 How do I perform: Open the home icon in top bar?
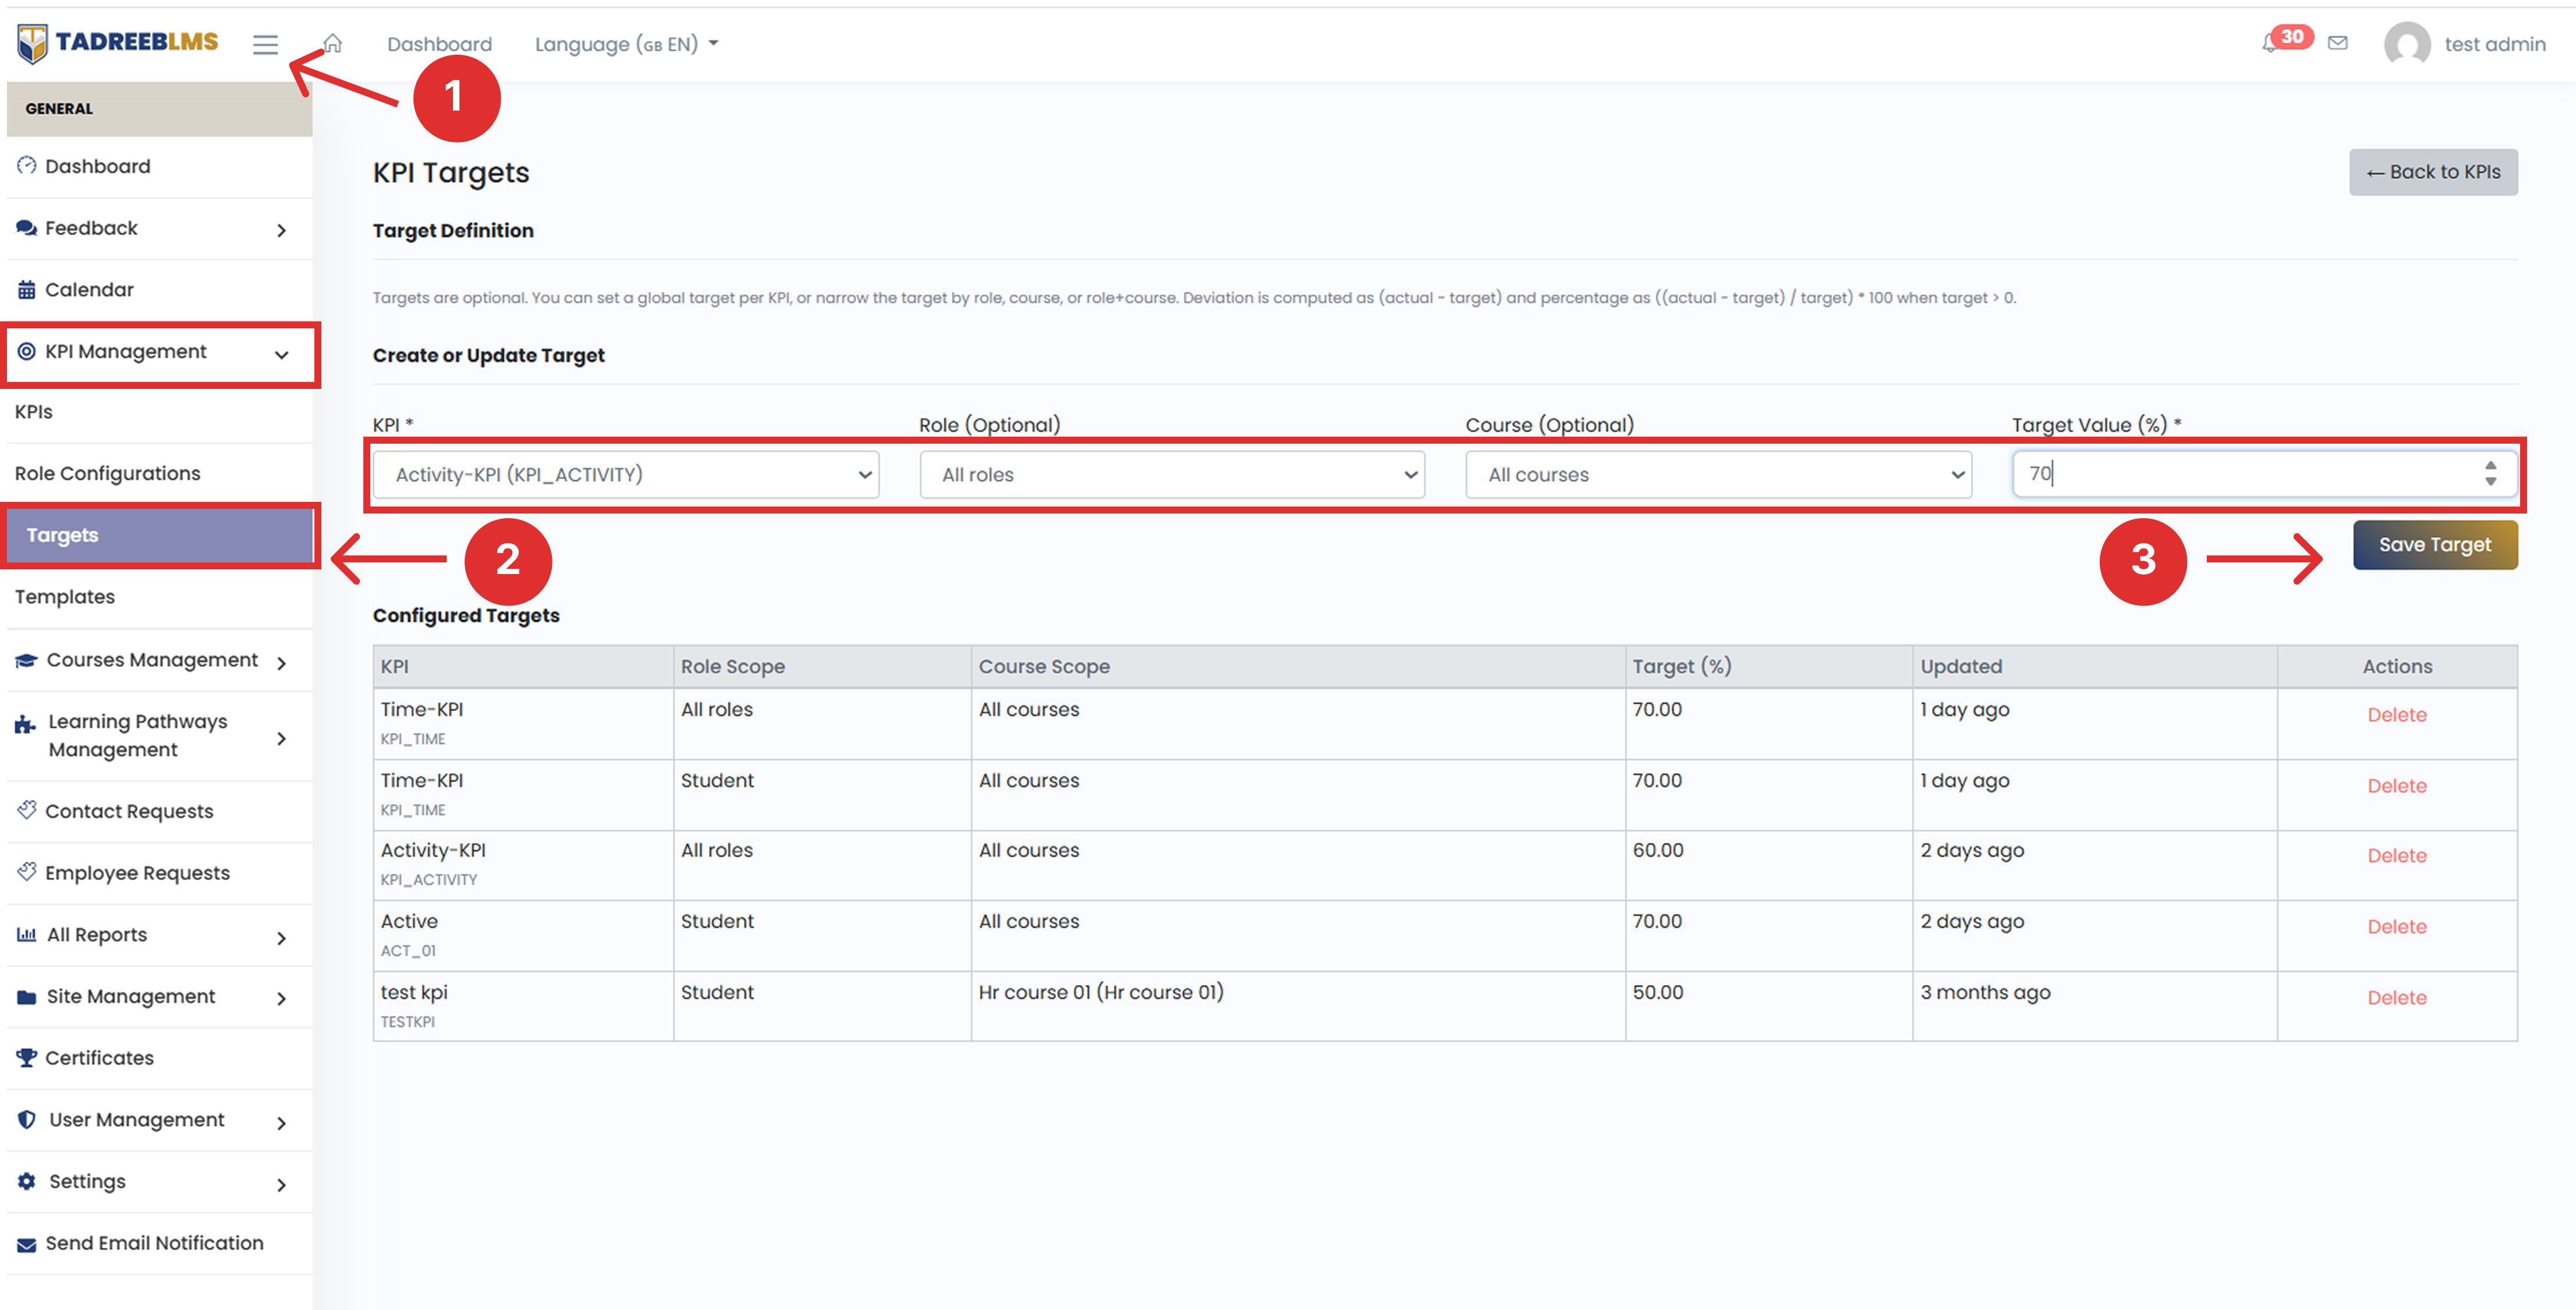(x=333, y=43)
